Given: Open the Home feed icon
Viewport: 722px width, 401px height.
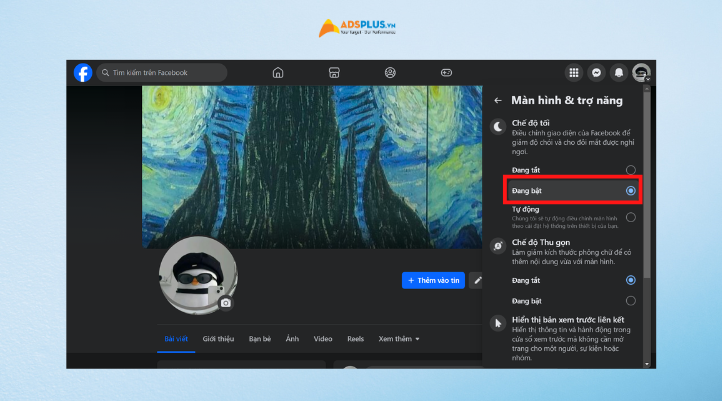Looking at the screenshot, I should (x=278, y=73).
